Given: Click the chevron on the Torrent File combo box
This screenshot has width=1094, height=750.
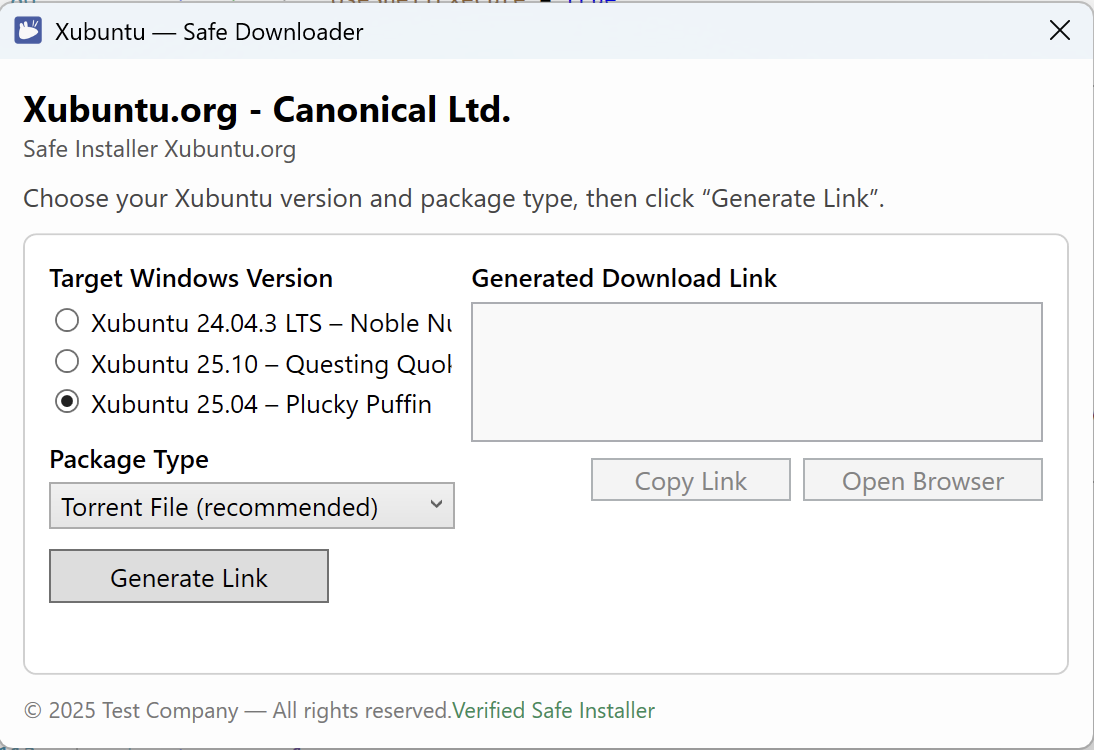Looking at the screenshot, I should click(437, 506).
